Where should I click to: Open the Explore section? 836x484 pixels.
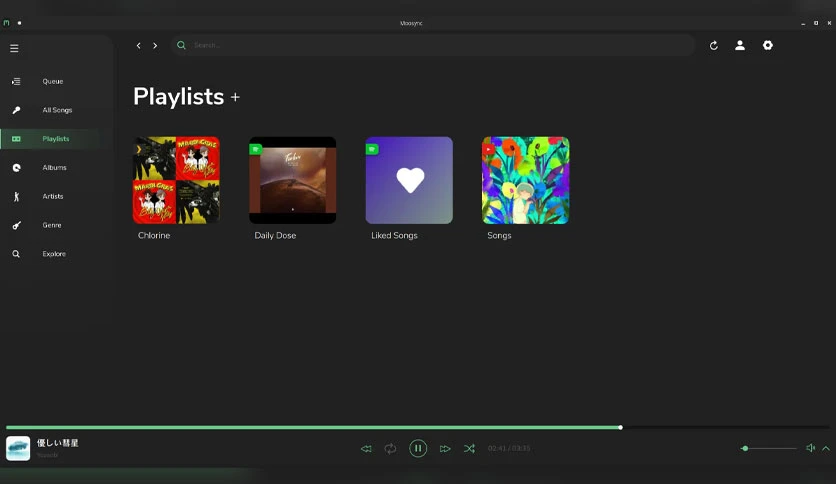54,254
